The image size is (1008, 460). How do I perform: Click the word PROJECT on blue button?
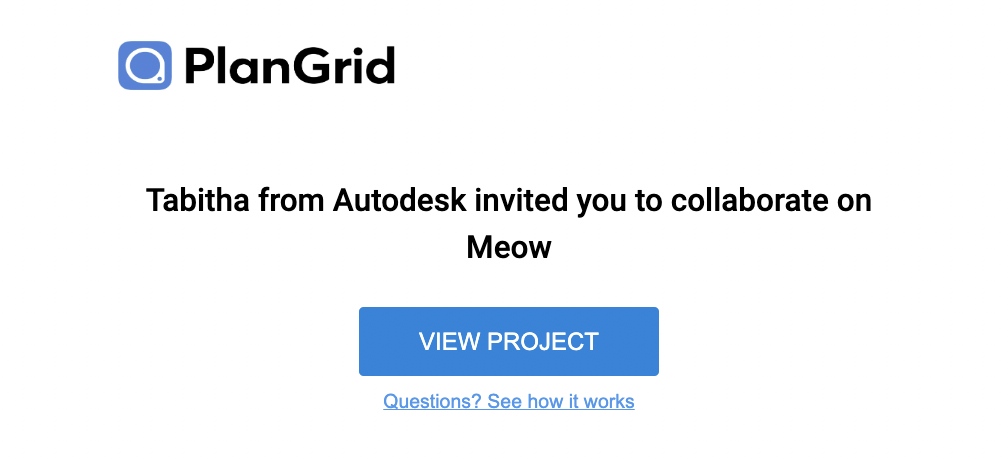[x=543, y=341]
